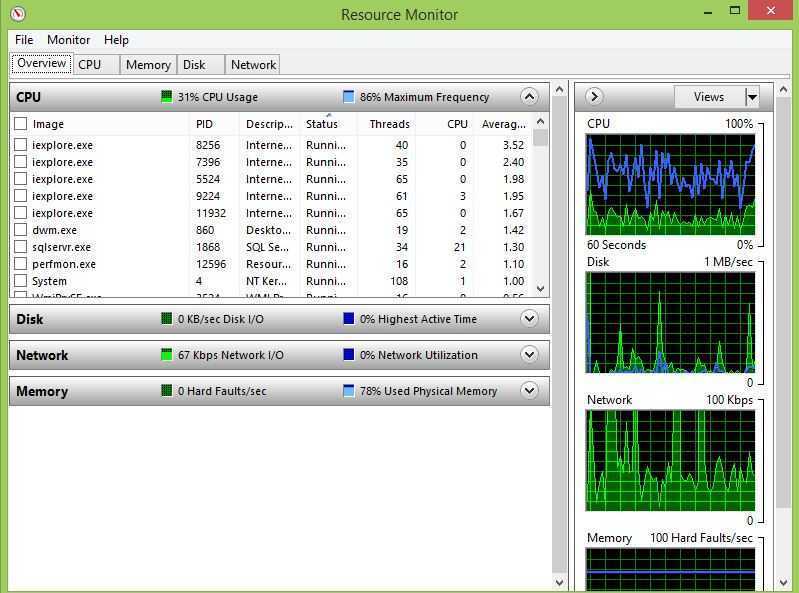
Task: Click the Network activity graph
Action: [x=671, y=461]
